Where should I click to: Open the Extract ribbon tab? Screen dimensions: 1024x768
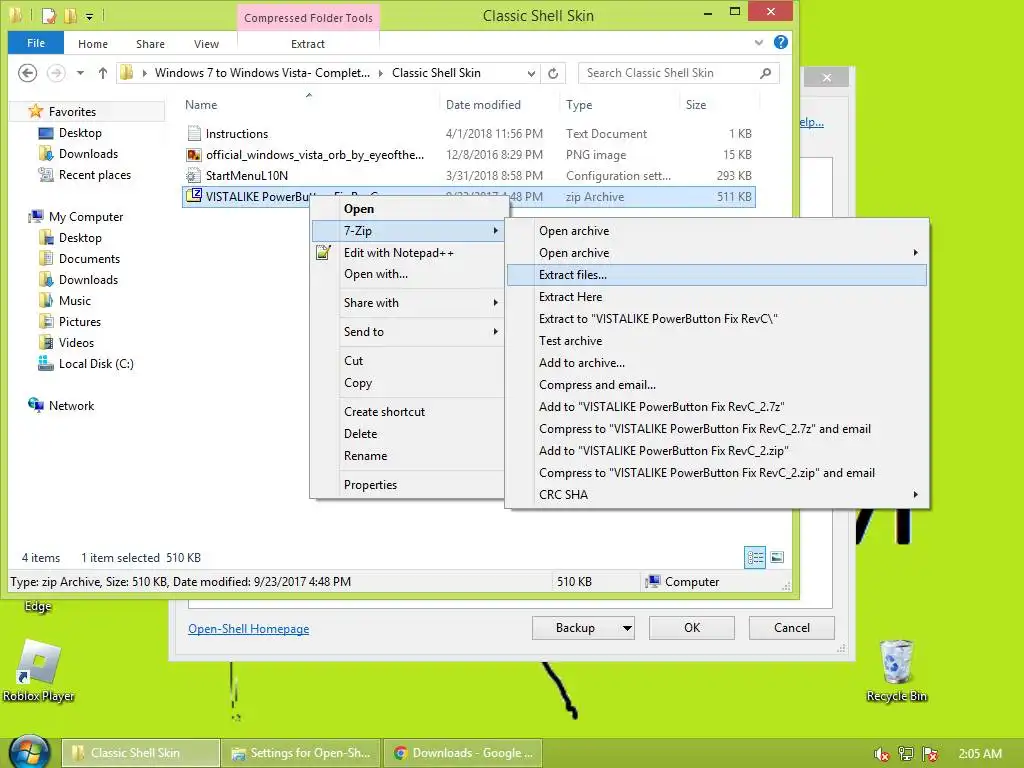click(x=308, y=44)
